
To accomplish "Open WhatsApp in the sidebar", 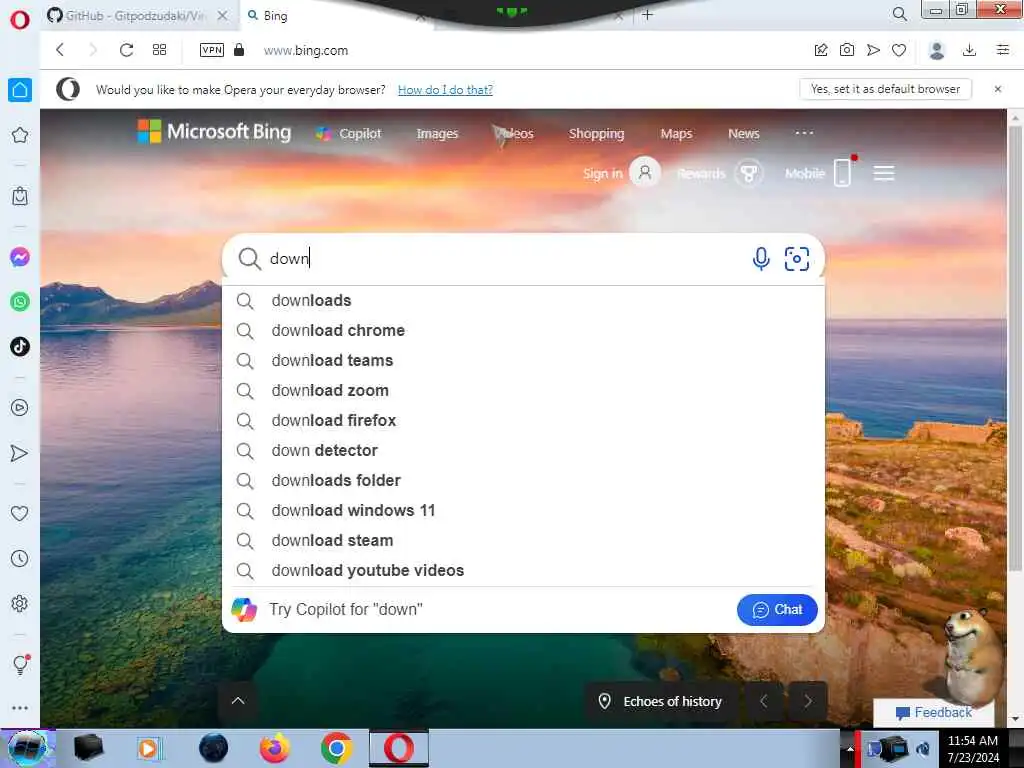I will [20, 302].
